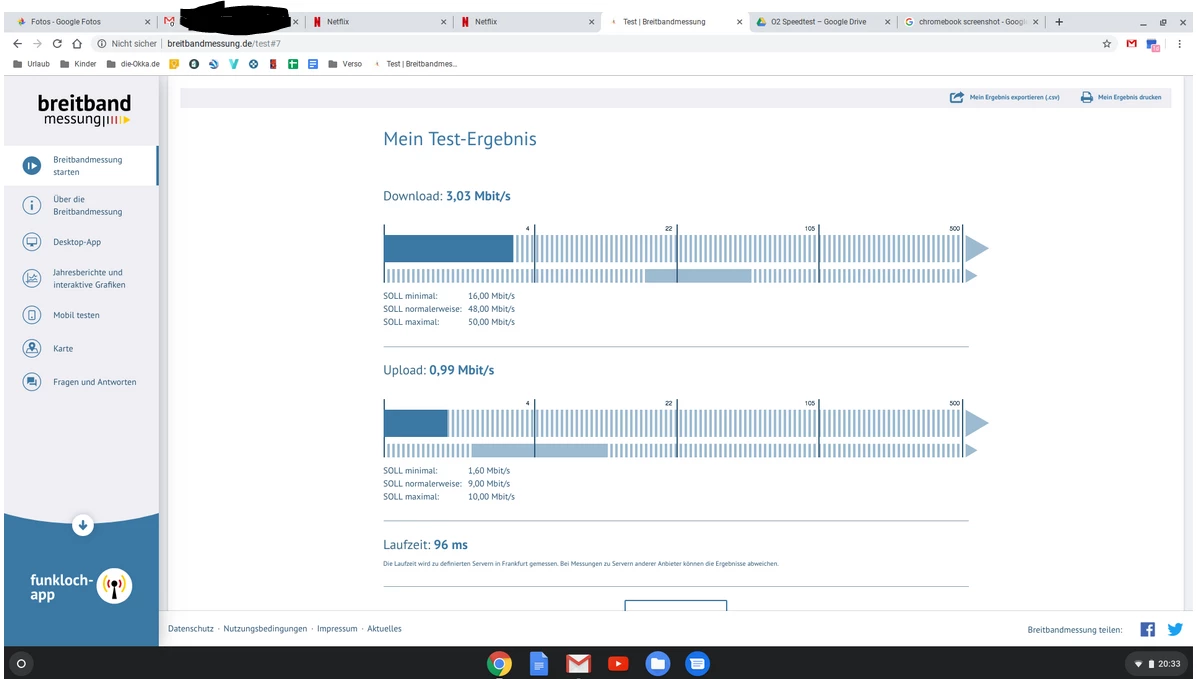
Task: Share on Facebook icon
Action: pyautogui.click(x=1147, y=629)
